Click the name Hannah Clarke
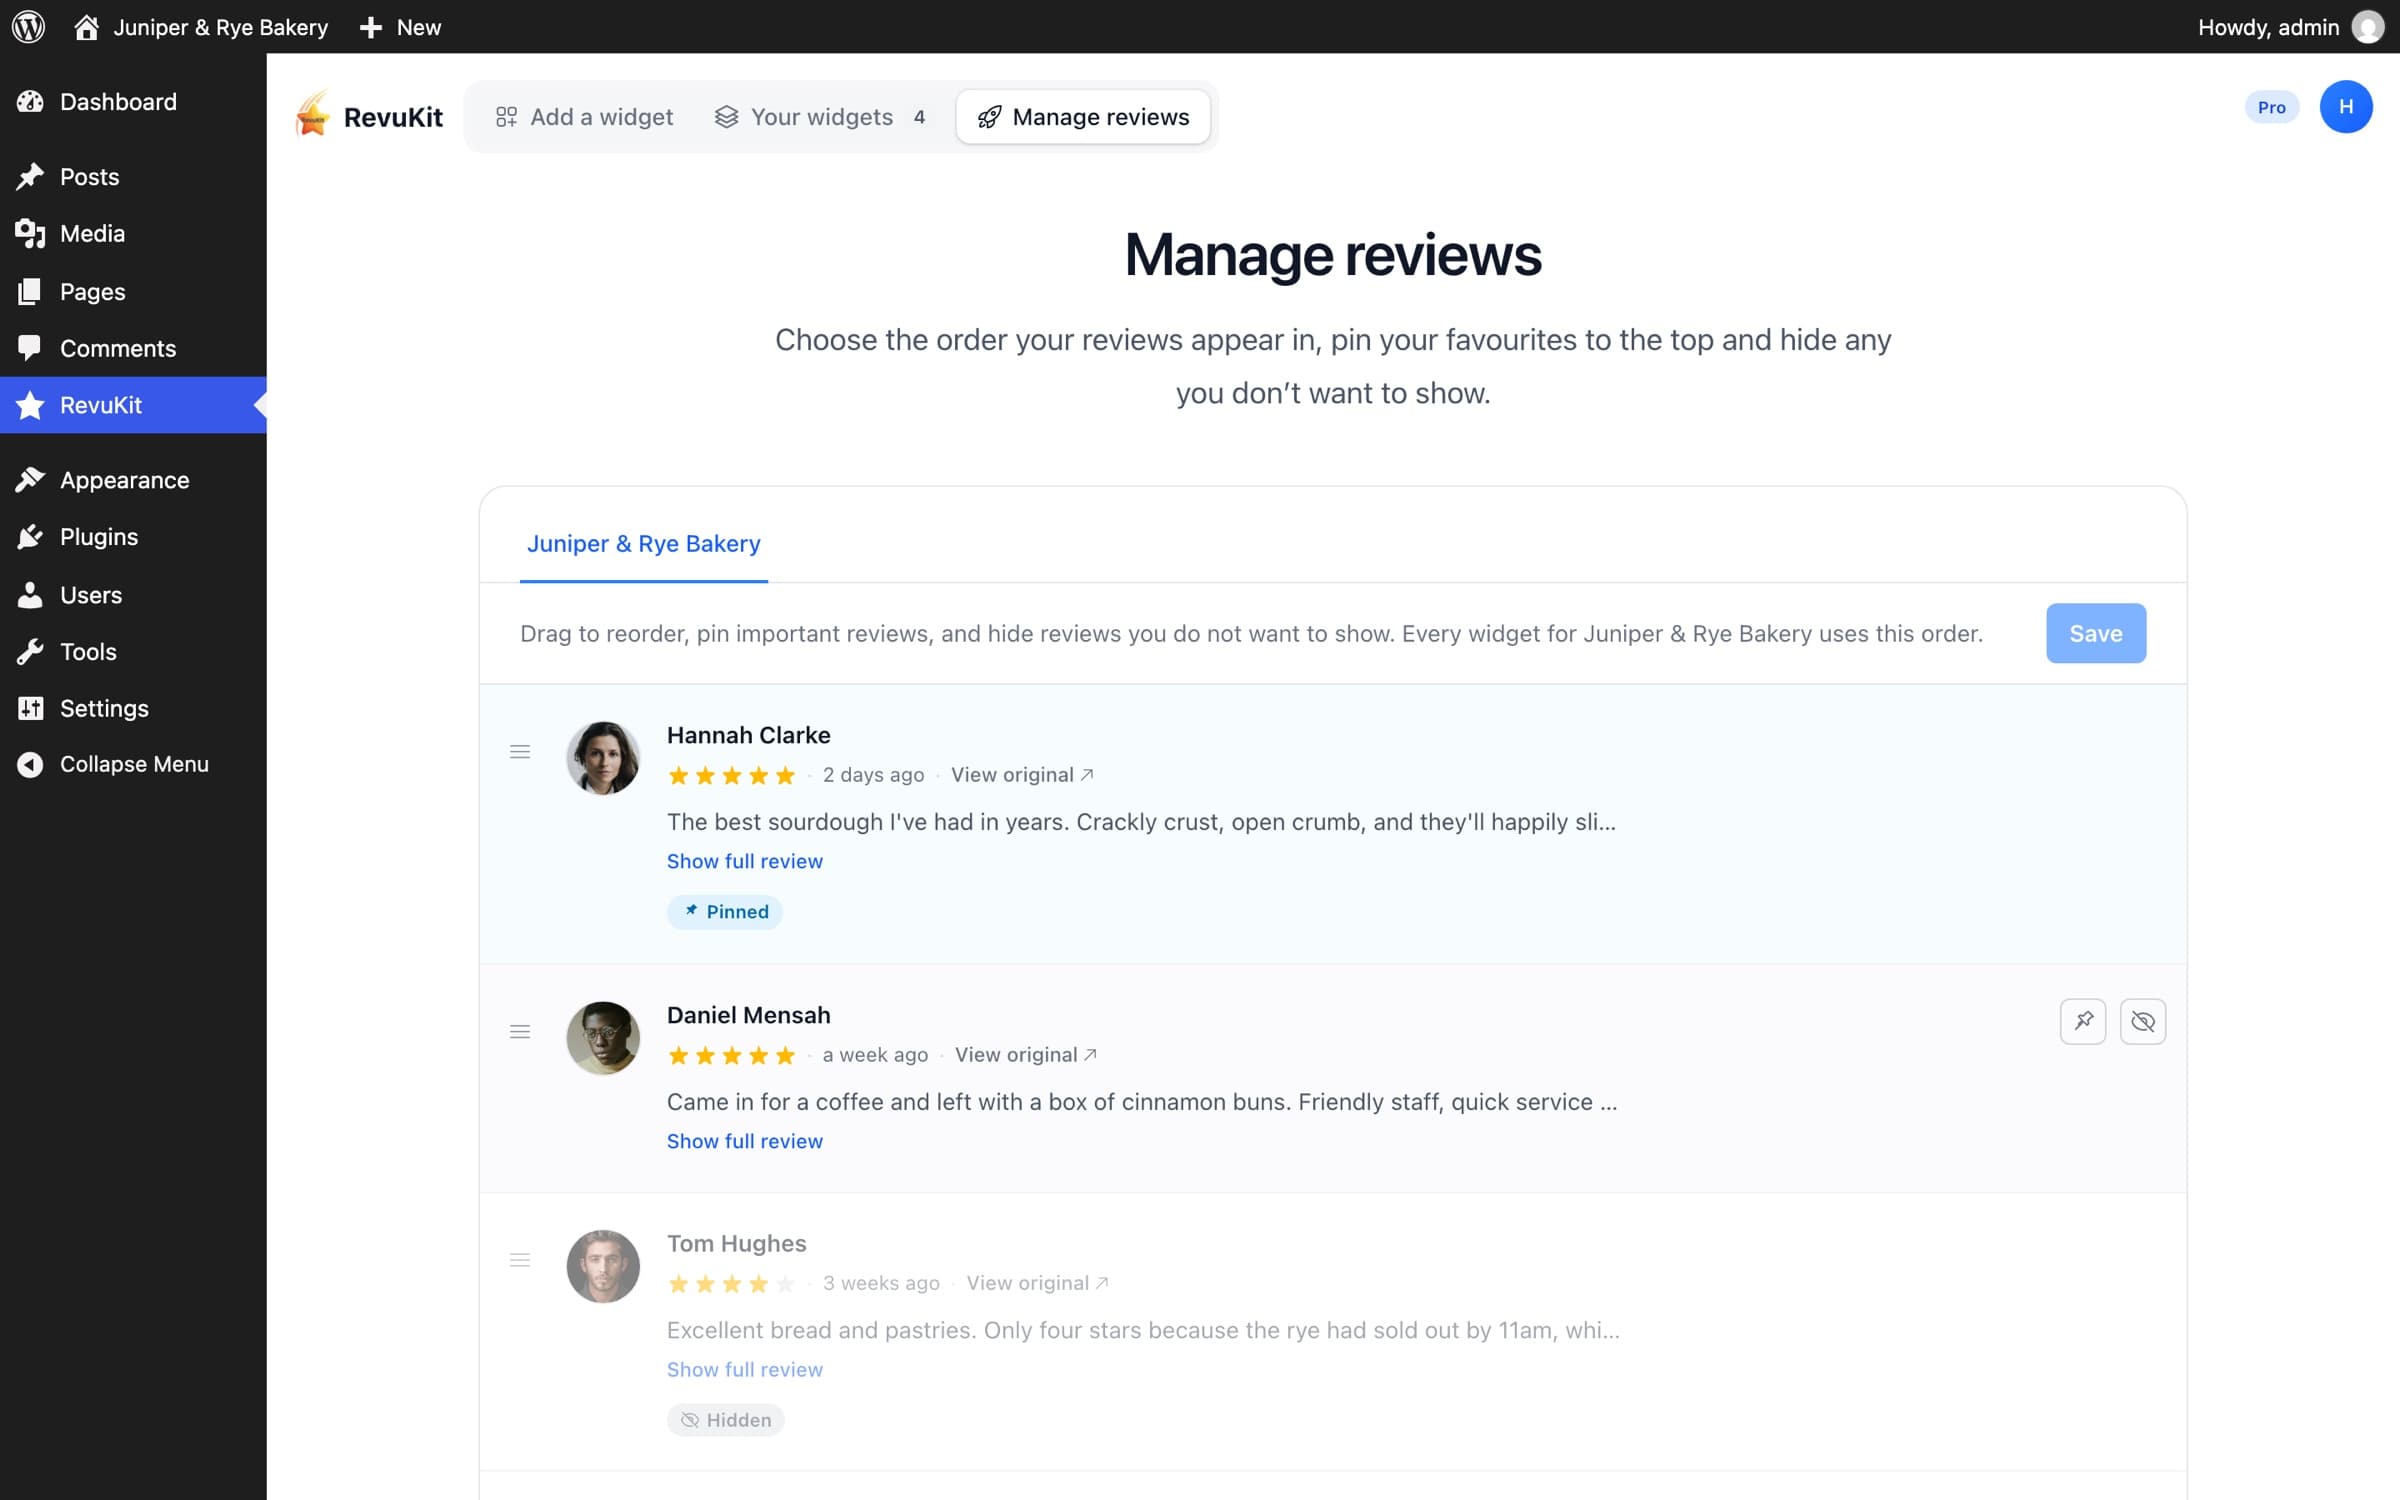The width and height of the screenshot is (2400, 1500). point(749,735)
